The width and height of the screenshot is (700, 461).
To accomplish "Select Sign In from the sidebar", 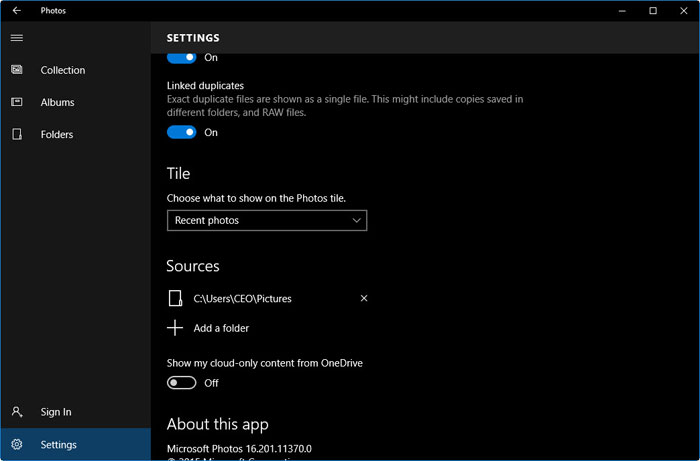I will [55, 412].
